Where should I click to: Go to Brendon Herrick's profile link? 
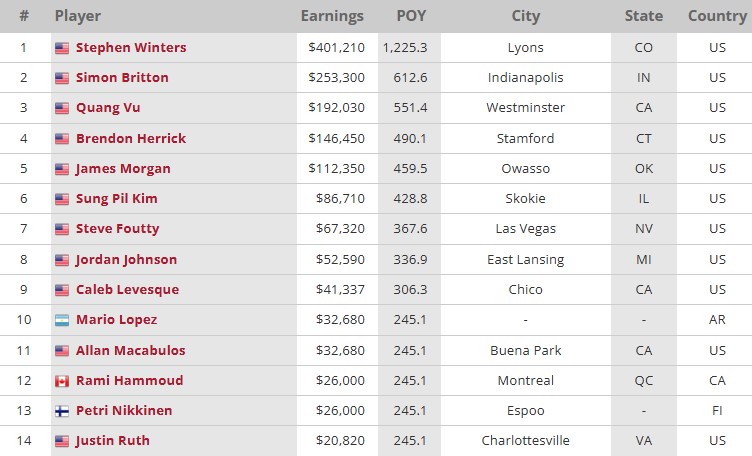131,138
